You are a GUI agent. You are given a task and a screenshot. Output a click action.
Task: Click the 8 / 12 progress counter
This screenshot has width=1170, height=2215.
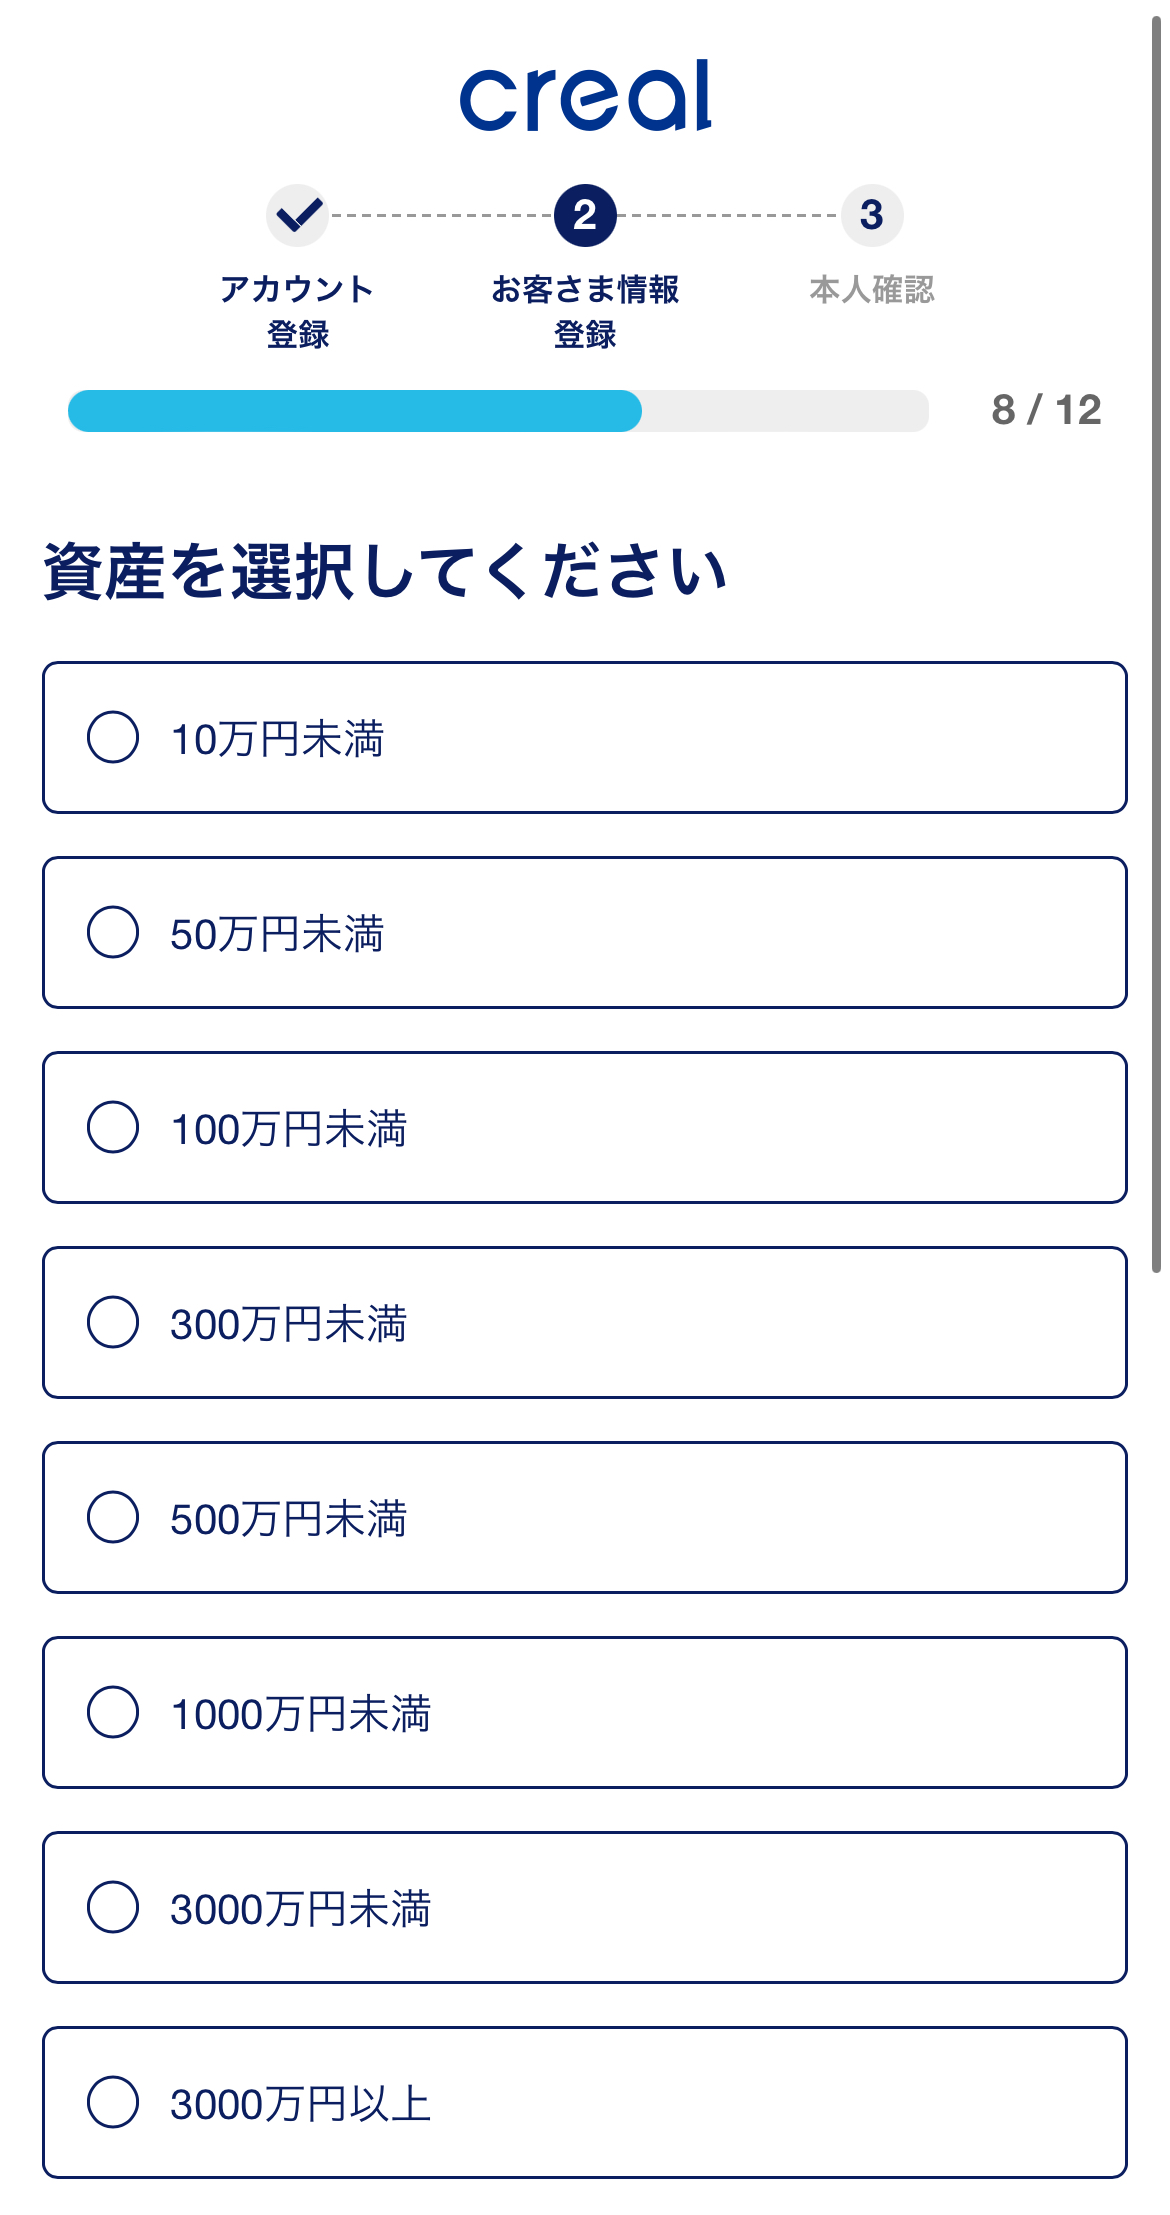pos(1046,410)
